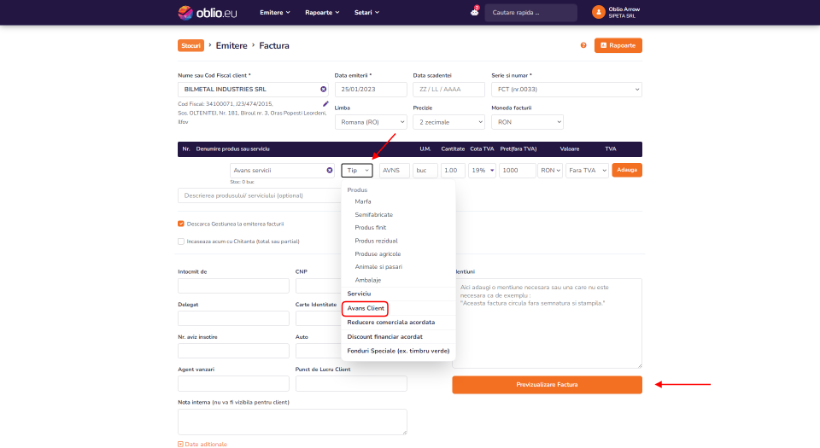Select Avans Client from type list
Viewport: 820px width, 448px height.
(x=364, y=308)
